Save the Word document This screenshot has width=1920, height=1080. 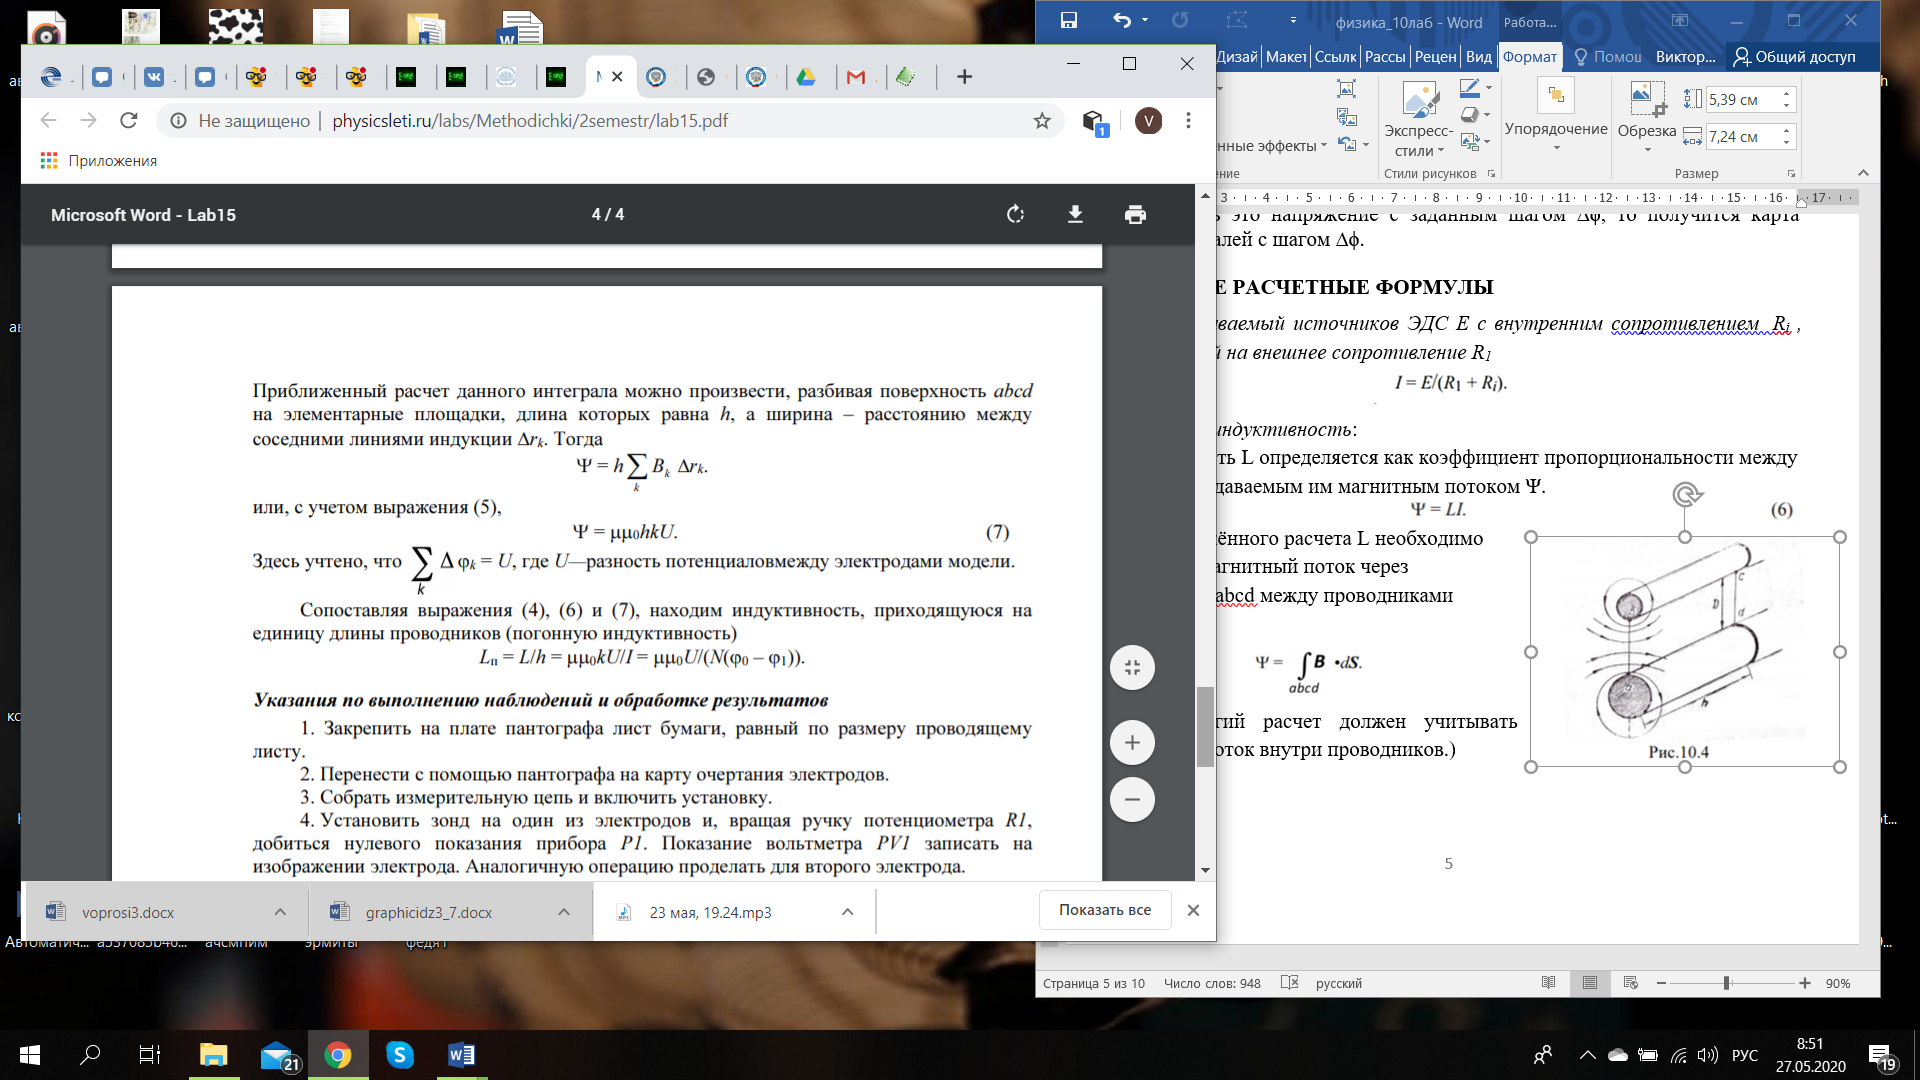point(1069,20)
